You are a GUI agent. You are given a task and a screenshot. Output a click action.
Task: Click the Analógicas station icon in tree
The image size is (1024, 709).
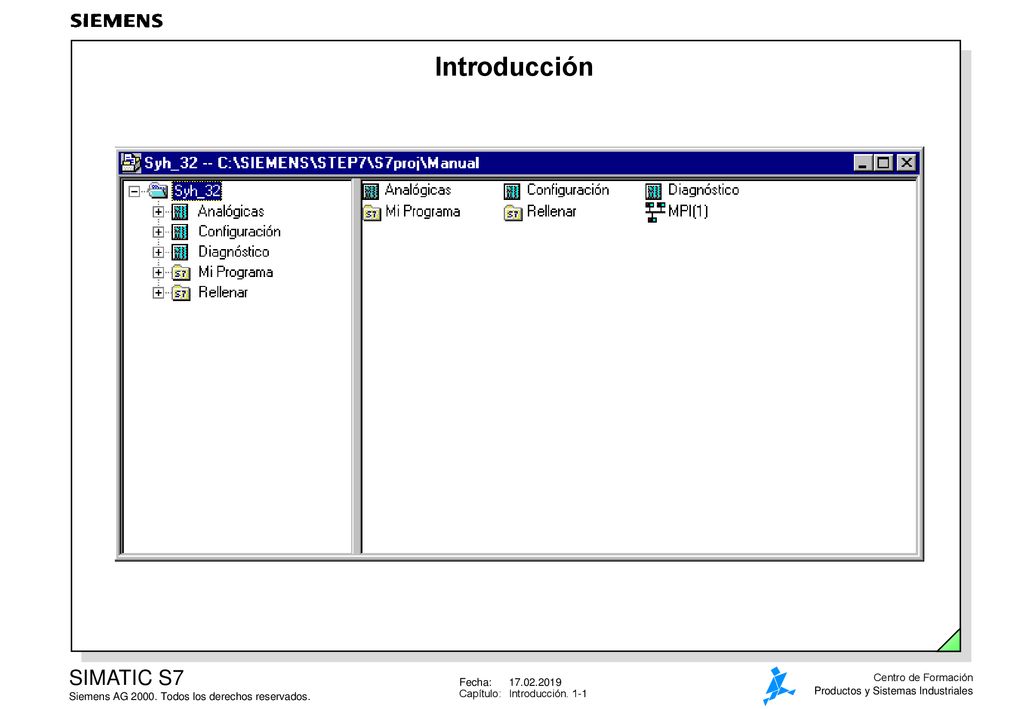180,212
